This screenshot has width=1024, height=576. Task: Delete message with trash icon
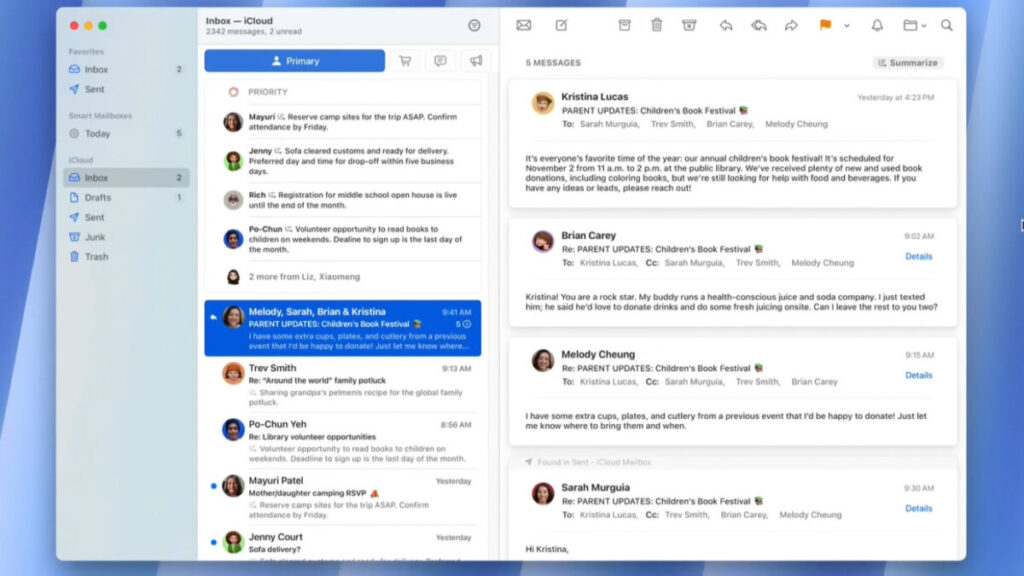click(656, 25)
